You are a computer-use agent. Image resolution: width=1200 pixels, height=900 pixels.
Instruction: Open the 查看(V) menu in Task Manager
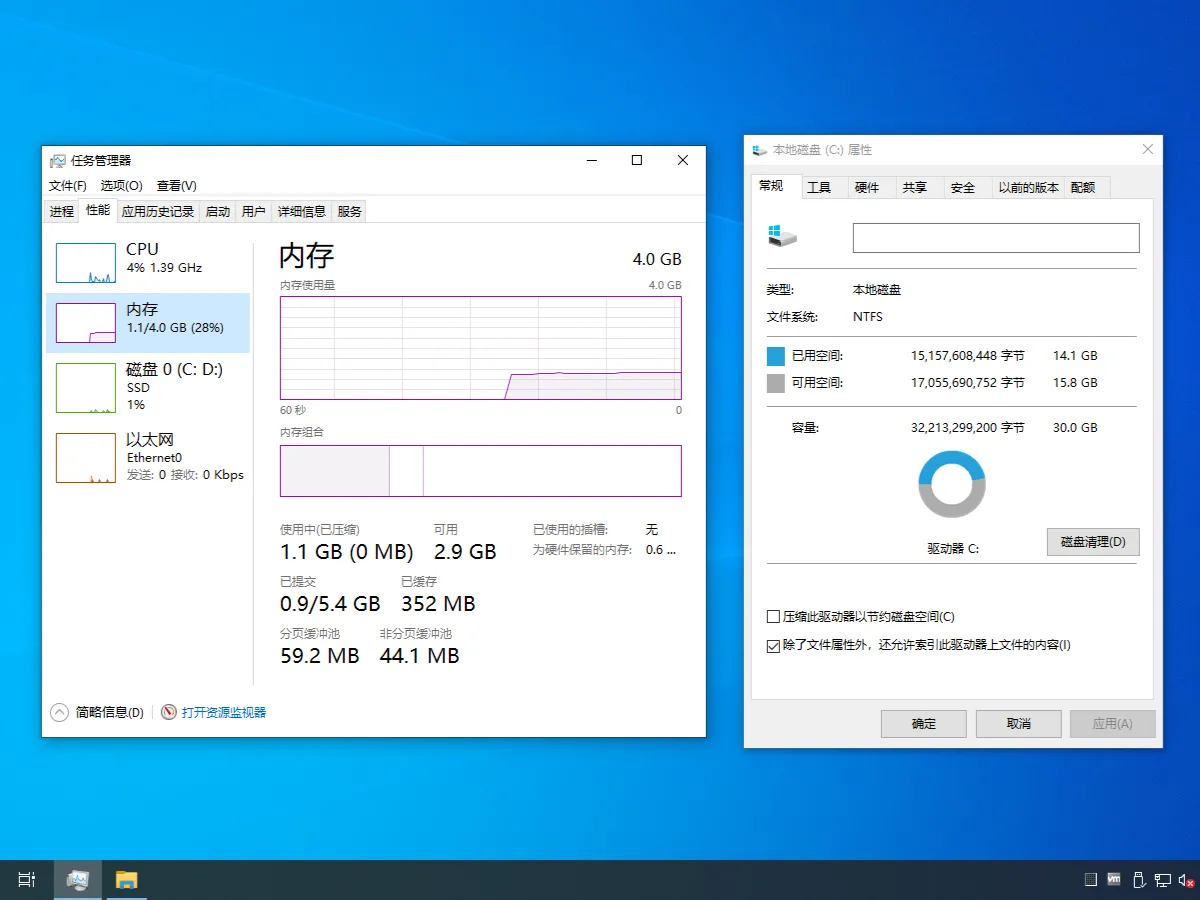point(175,185)
